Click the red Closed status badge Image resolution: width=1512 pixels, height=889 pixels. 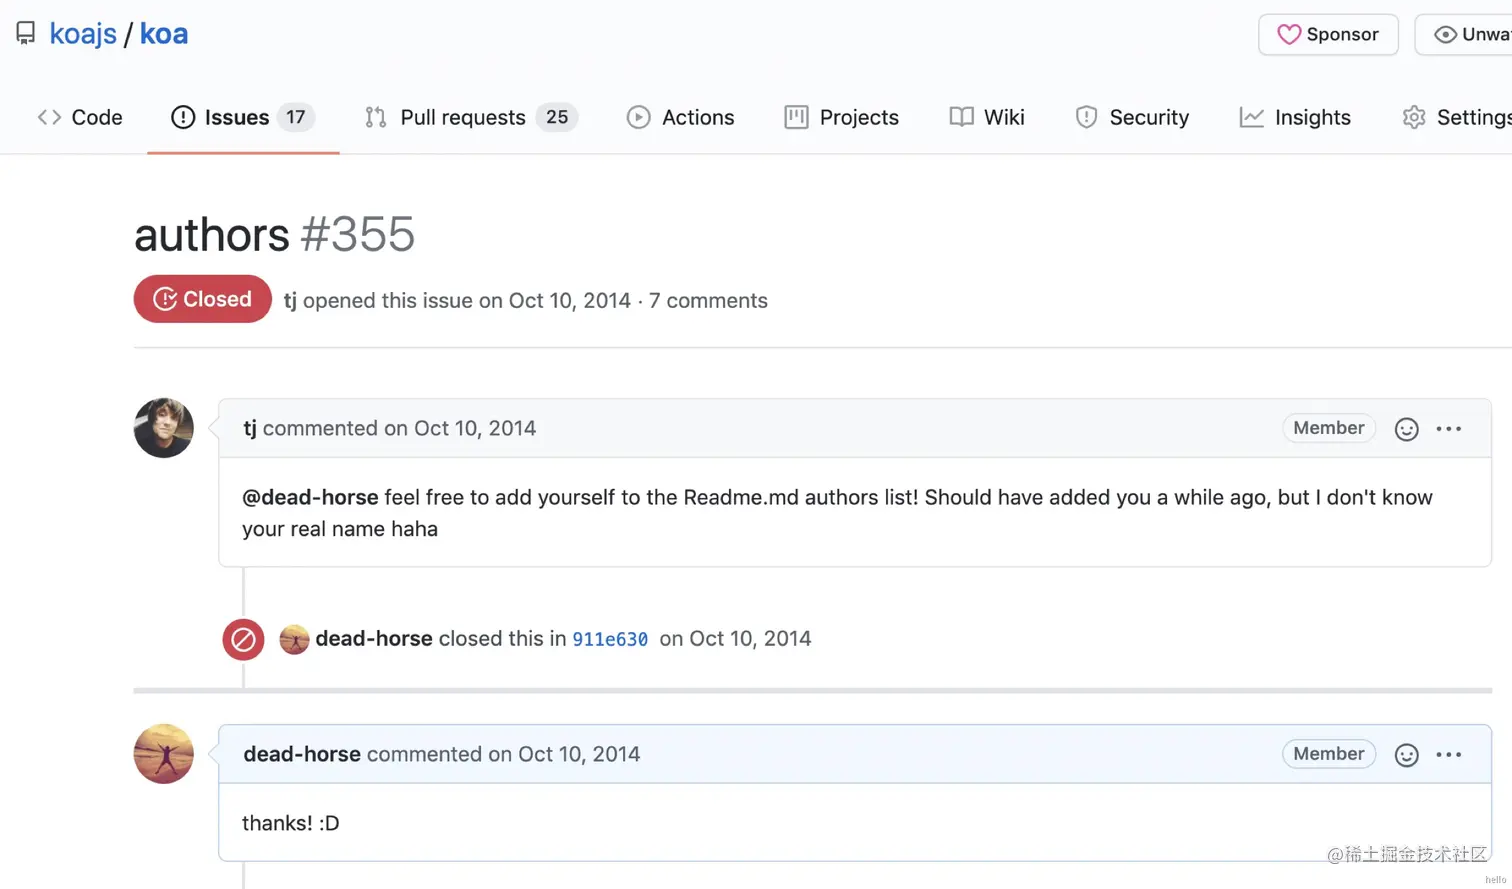(x=203, y=299)
